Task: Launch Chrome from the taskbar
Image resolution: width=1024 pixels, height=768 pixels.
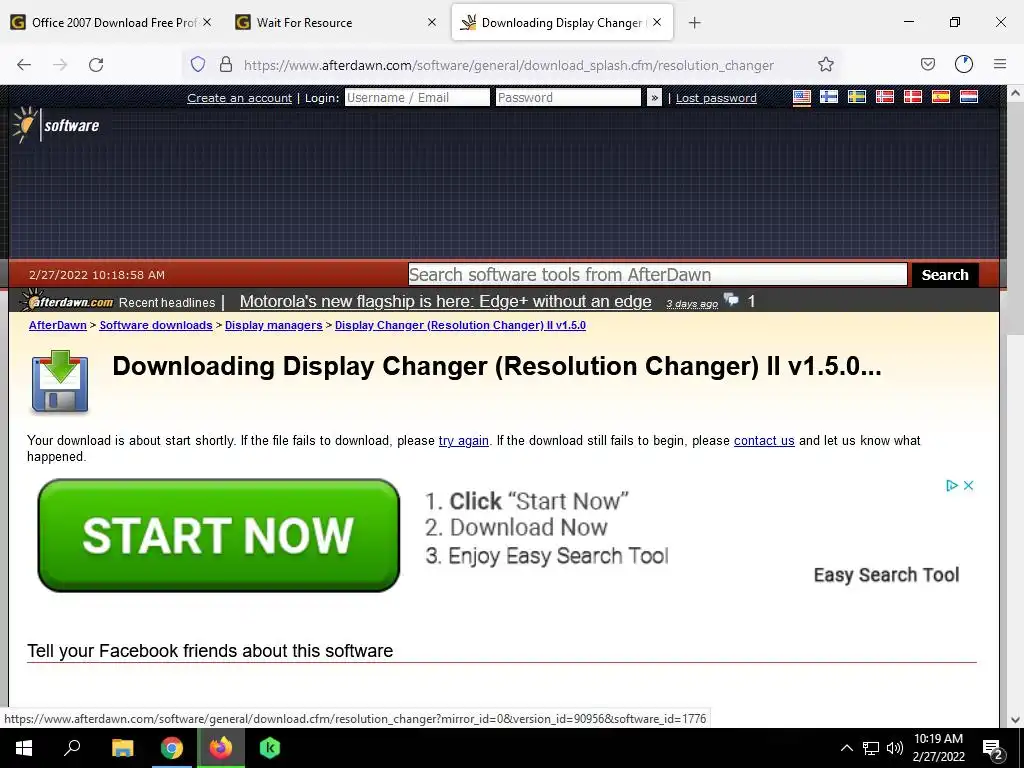Action: (x=172, y=748)
